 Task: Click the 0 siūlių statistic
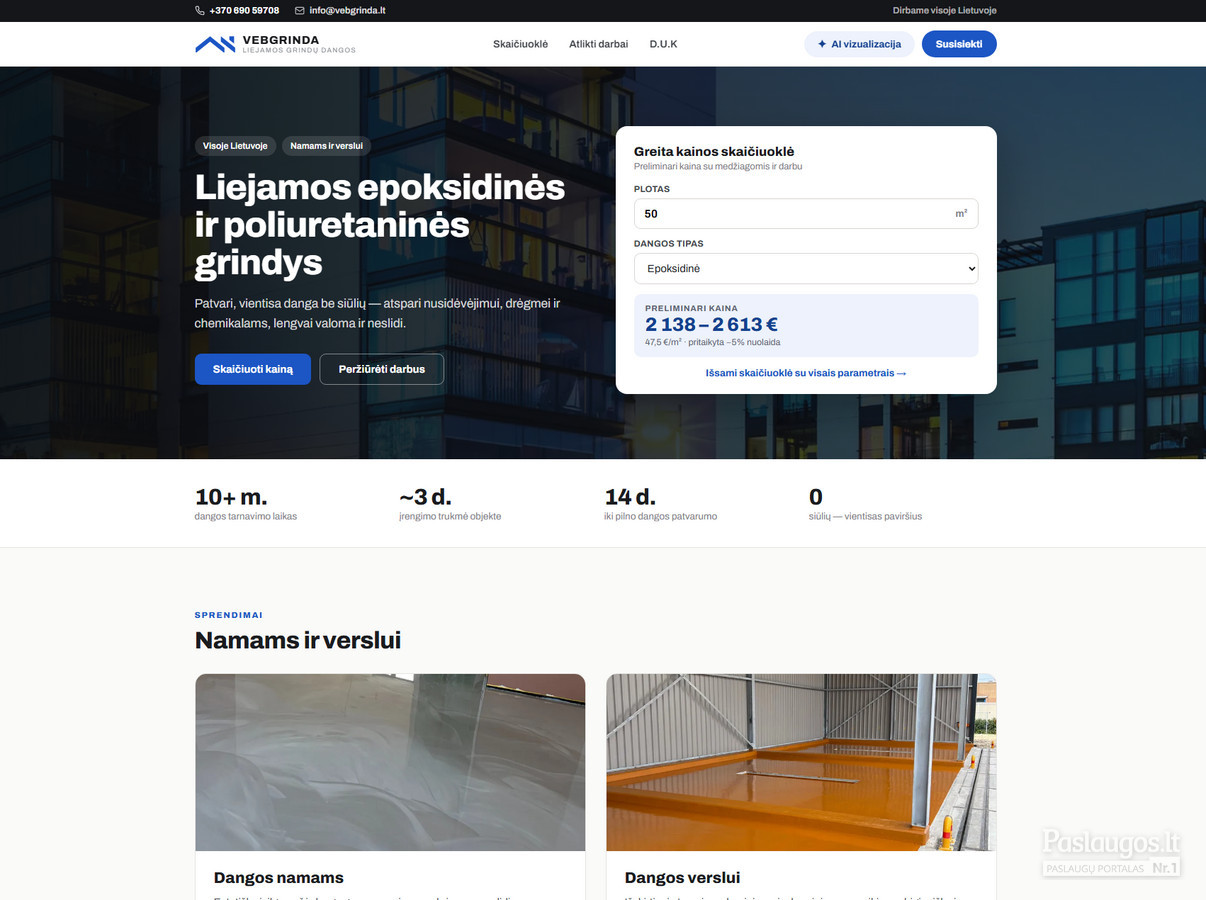click(865, 504)
